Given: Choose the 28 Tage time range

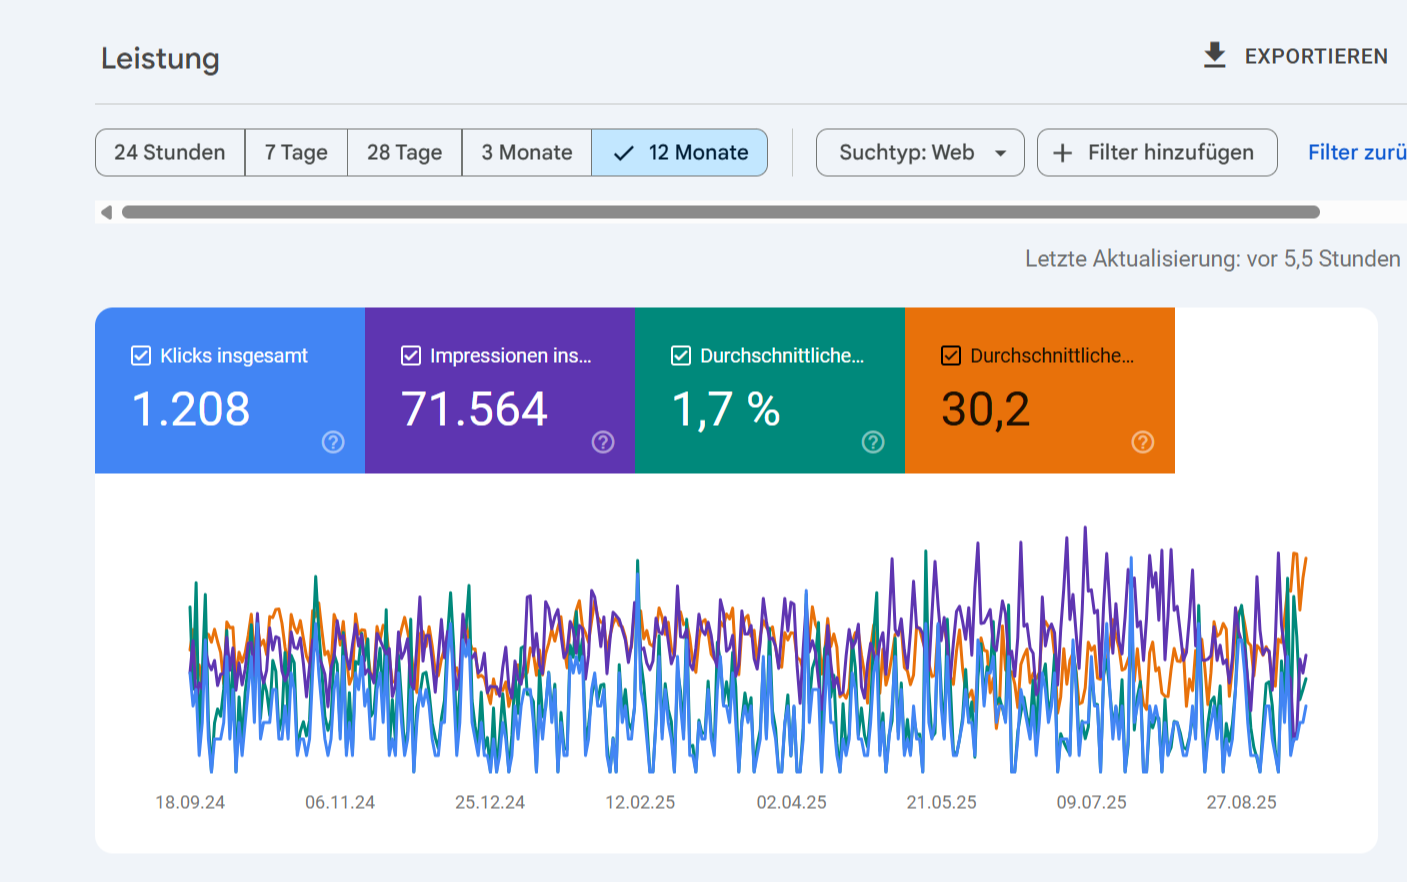Looking at the screenshot, I should pos(404,153).
